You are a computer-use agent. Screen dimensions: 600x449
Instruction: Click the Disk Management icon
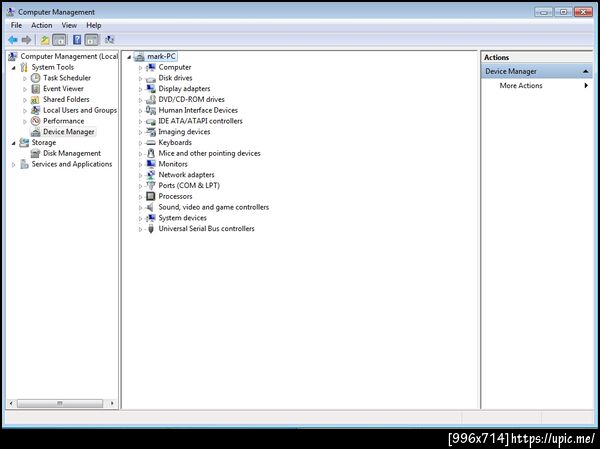tap(35, 153)
